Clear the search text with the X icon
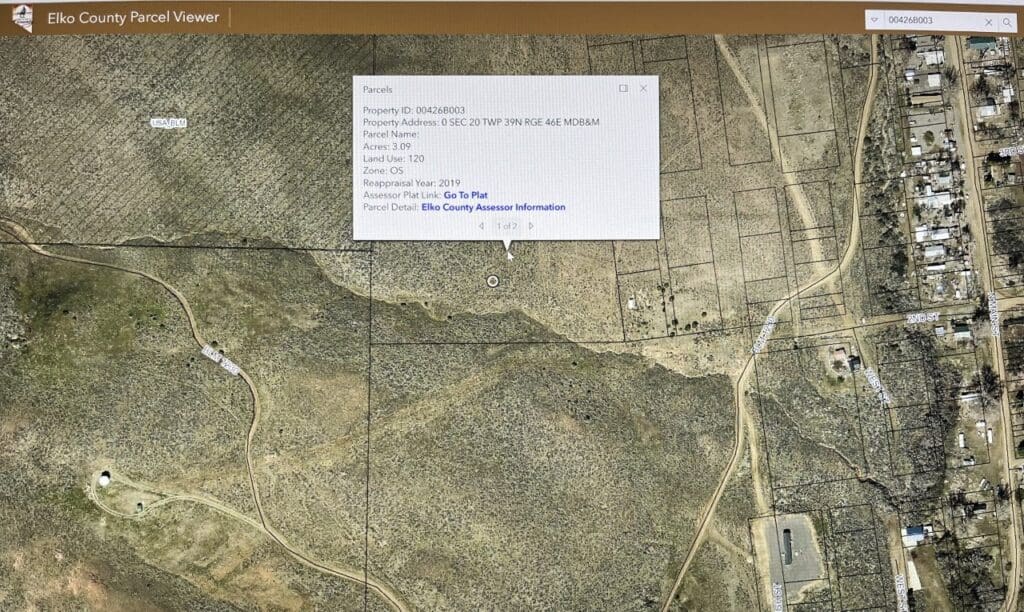Image resolution: width=1024 pixels, height=612 pixels. [x=988, y=22]
